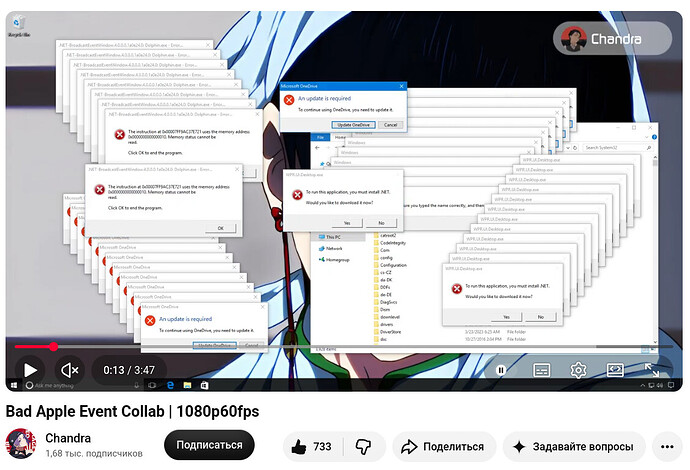This screenshot has height=470, width=690.
Task: Subscribe with the Подписаться button
Action: point(209,445)
